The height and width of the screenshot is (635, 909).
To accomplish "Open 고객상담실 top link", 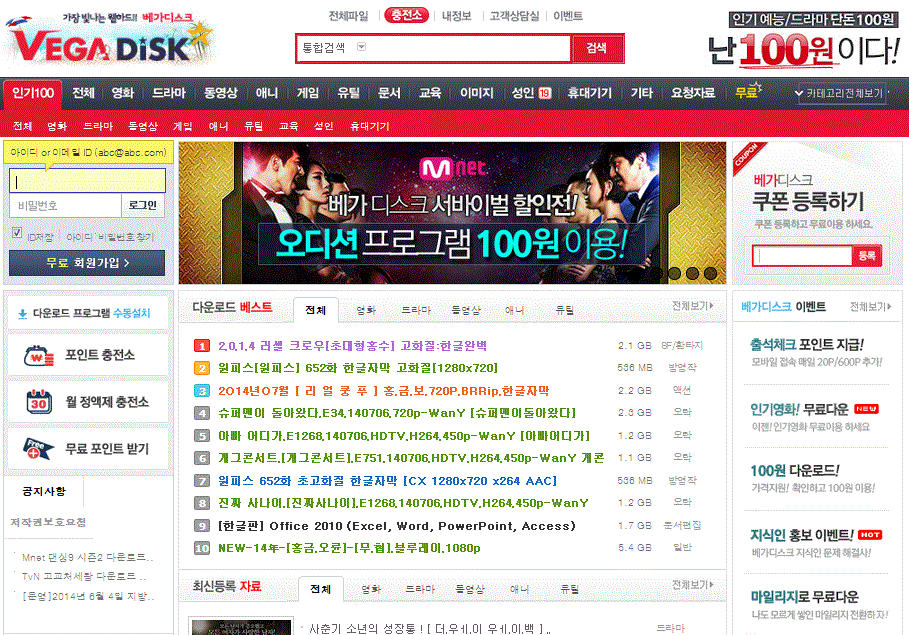I will pyautogui.click(x=514, y=16).
